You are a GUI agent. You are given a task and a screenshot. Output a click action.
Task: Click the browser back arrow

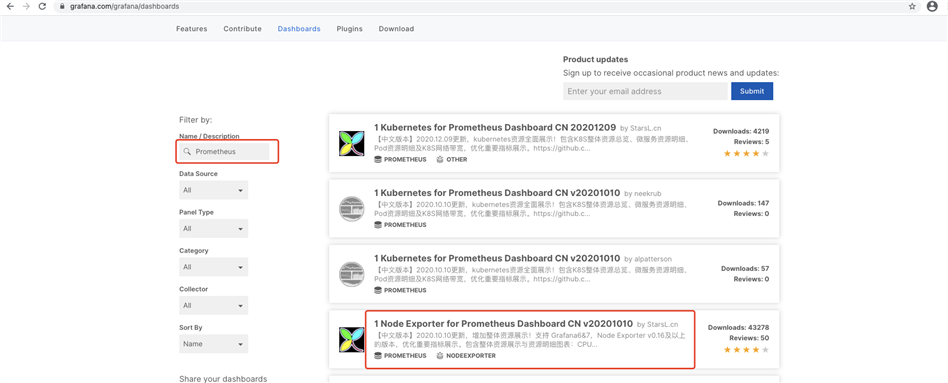pos(10,6)
